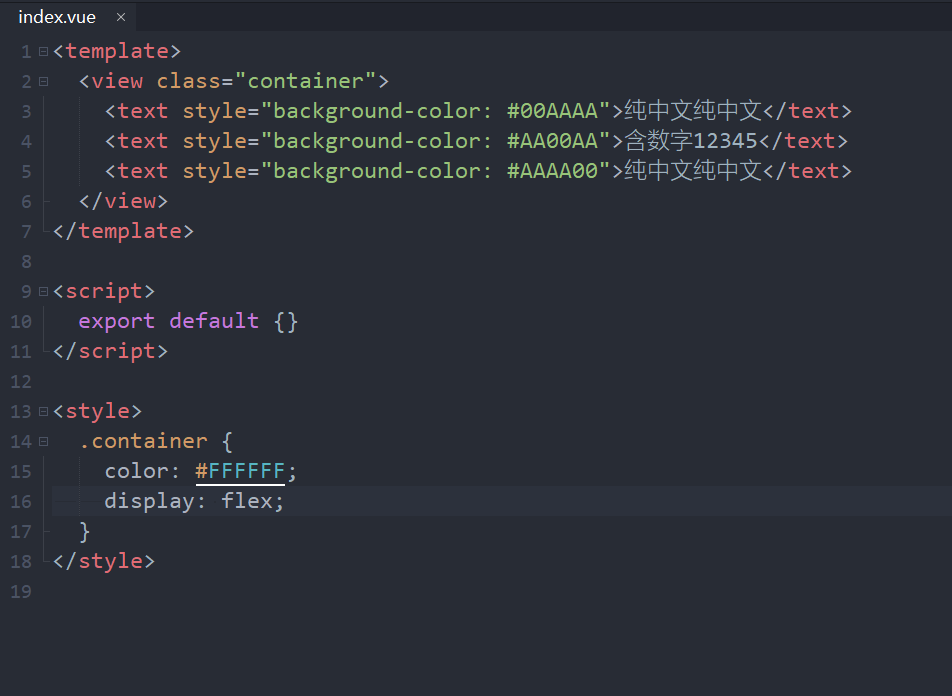Collapse the style block fold marker
Image resolution: width=952 pixels, height=696 pixels.
pyautogui.click(x=44, y=412)
